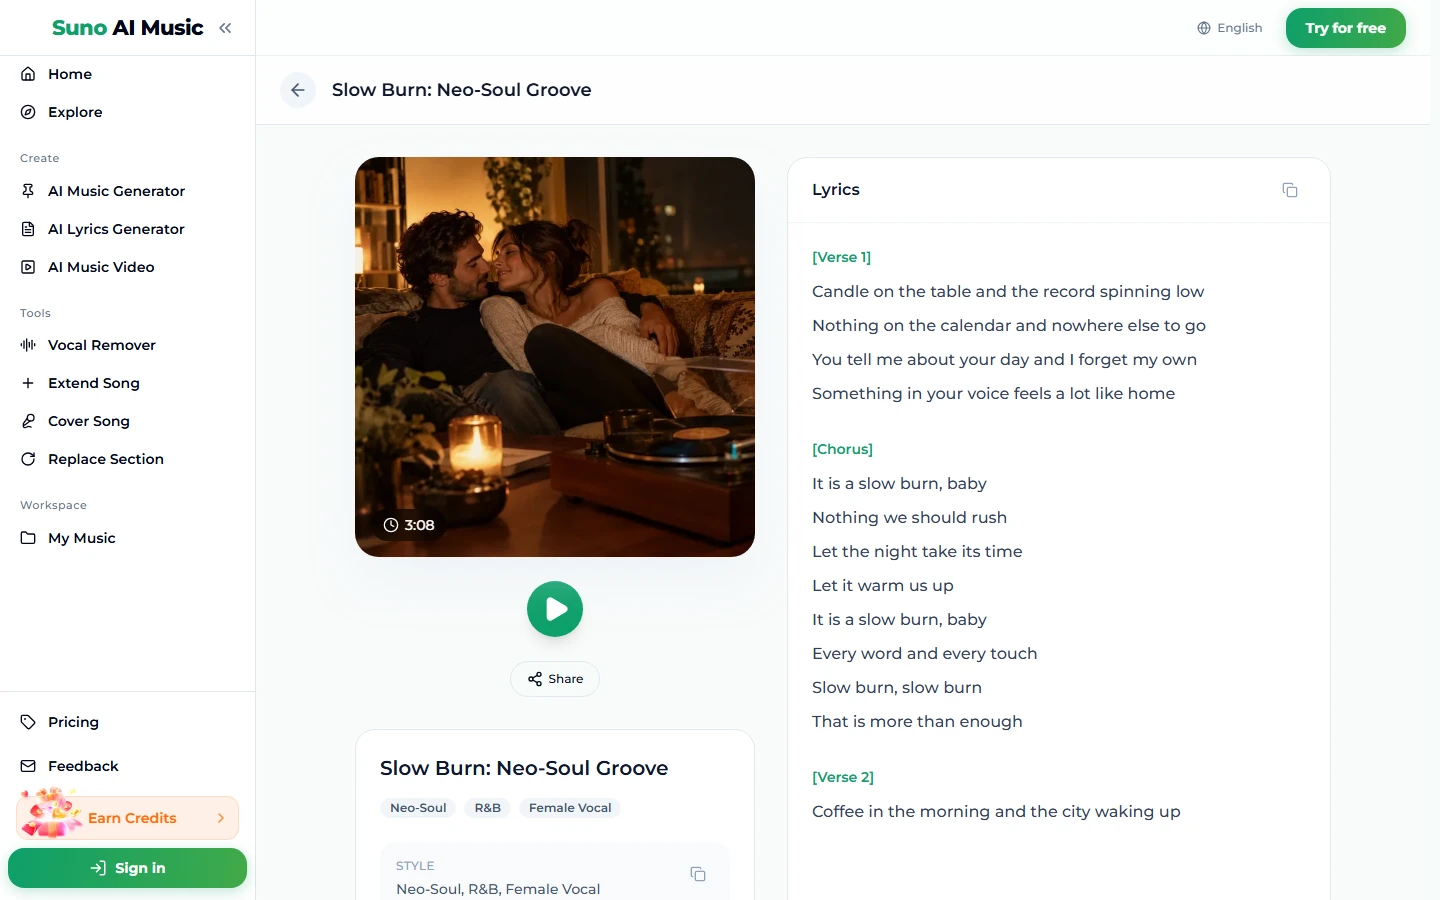Click the Female Vocal tag chip

pyautogui.click(x=570, y=808)
